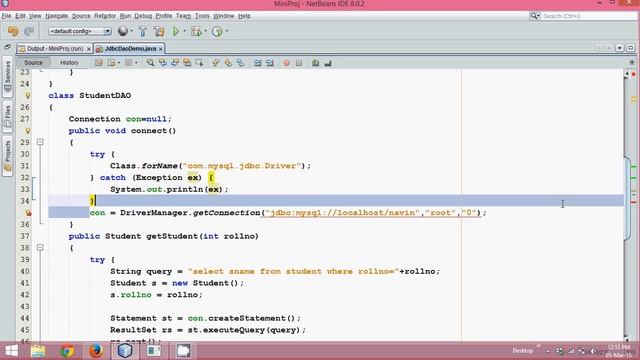Image resolution: width=640 pixels, height=360 pixels.
Task: Click the green Run Project button
Action: [176, 31]
